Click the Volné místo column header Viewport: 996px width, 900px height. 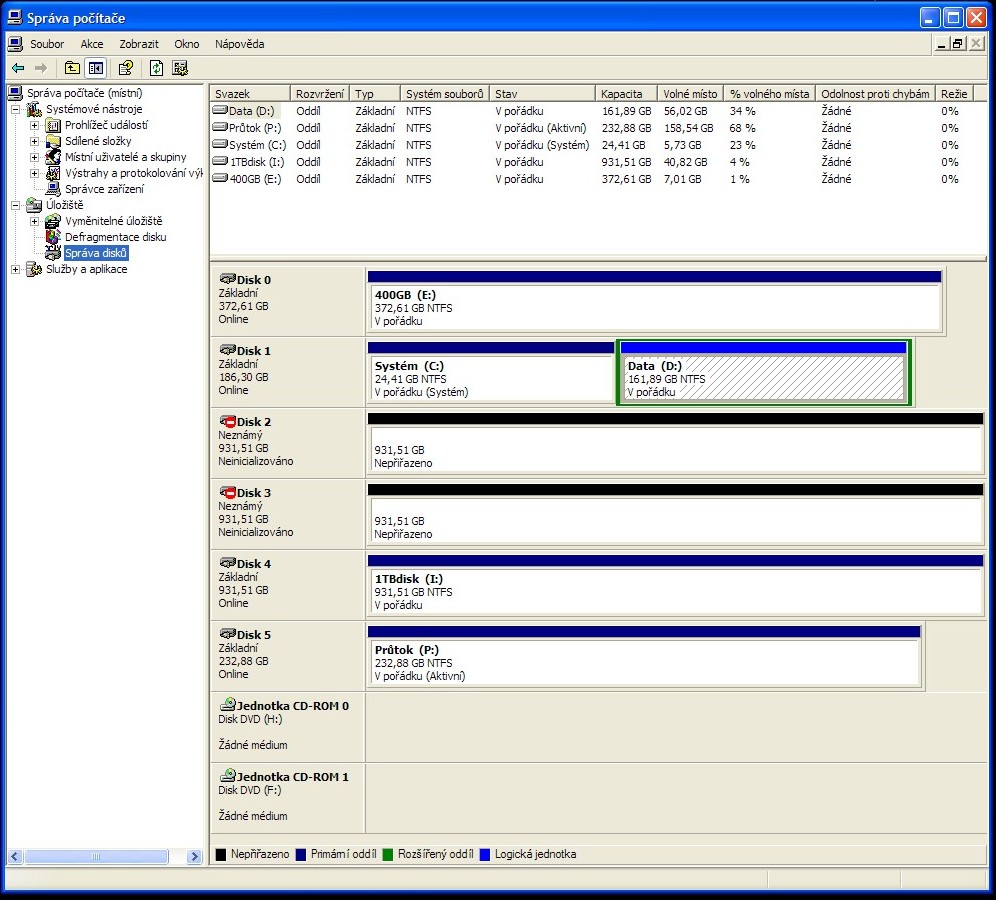[689, 94]
